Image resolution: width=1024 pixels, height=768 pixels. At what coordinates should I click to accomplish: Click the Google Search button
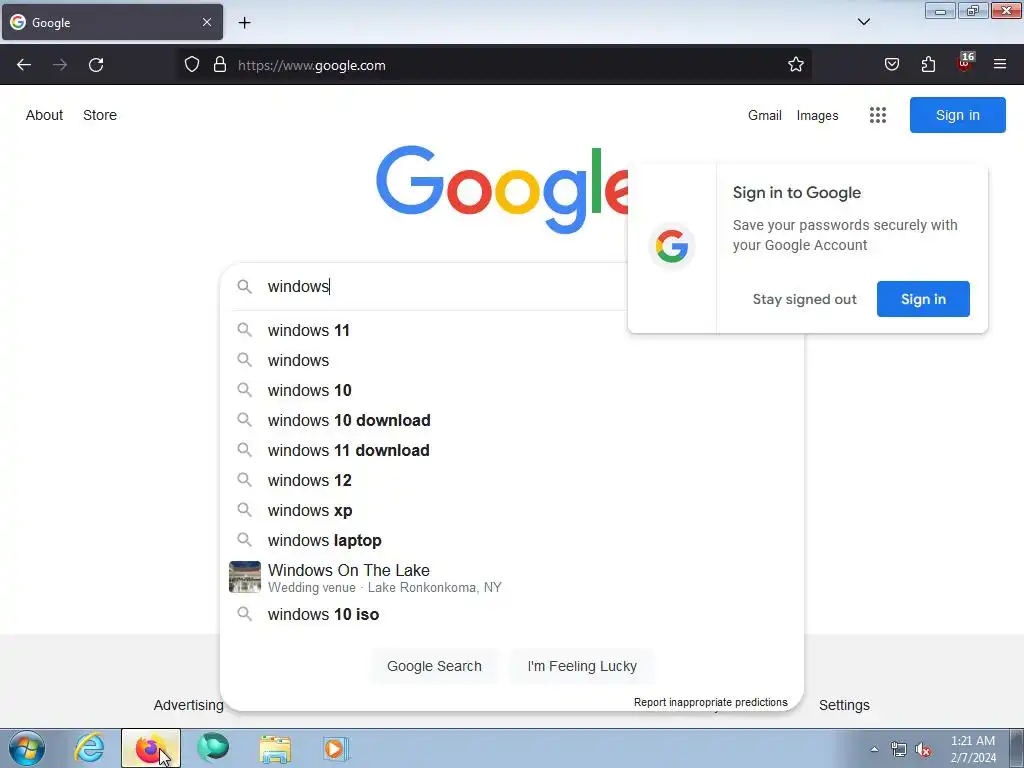point(434,666)
